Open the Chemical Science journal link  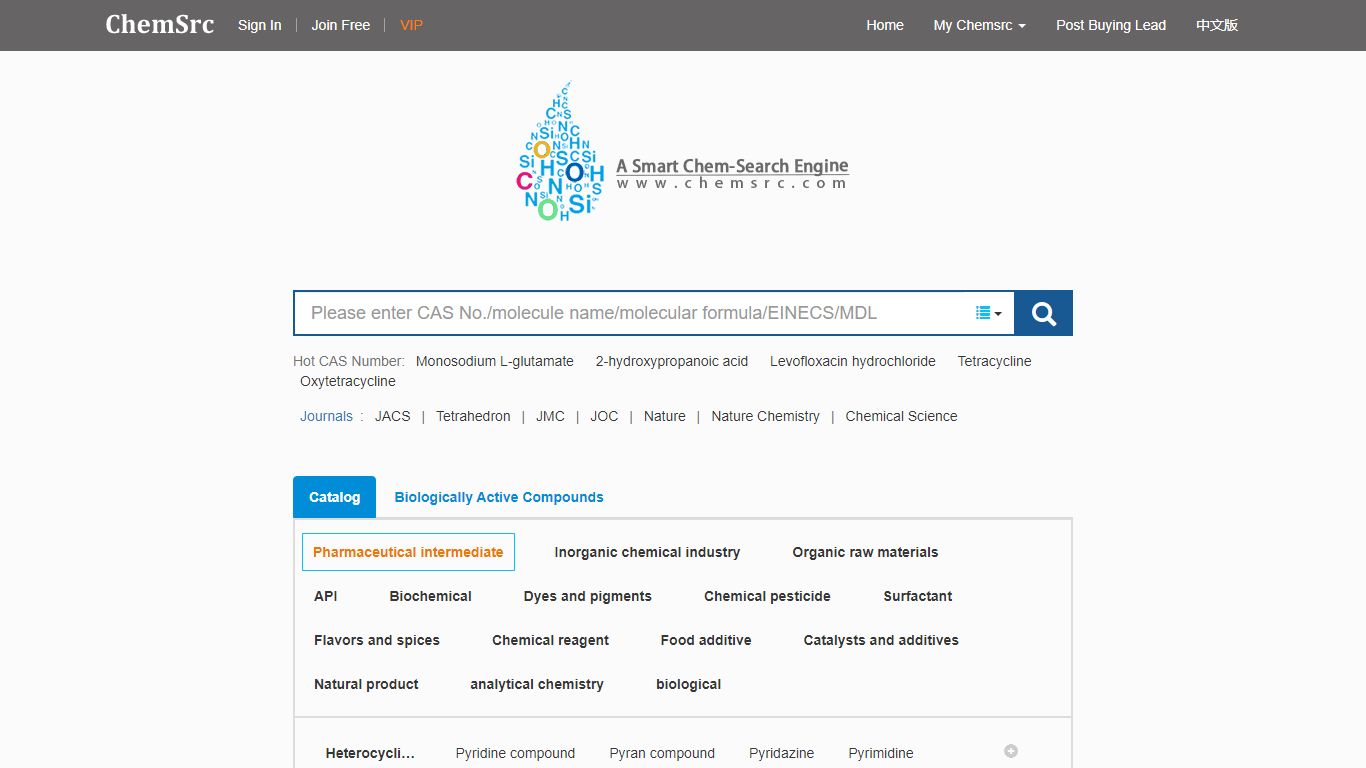tap(901, 416)
